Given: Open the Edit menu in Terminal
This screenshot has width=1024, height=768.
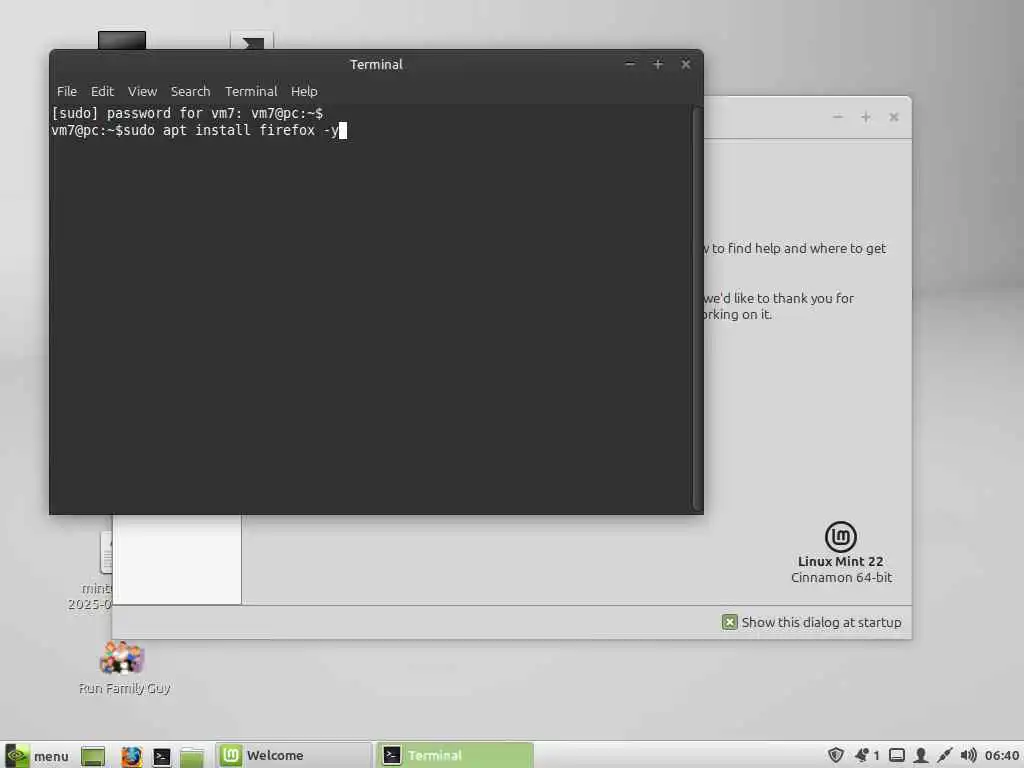Looking at the screenshot, I should tap(103, 91).
